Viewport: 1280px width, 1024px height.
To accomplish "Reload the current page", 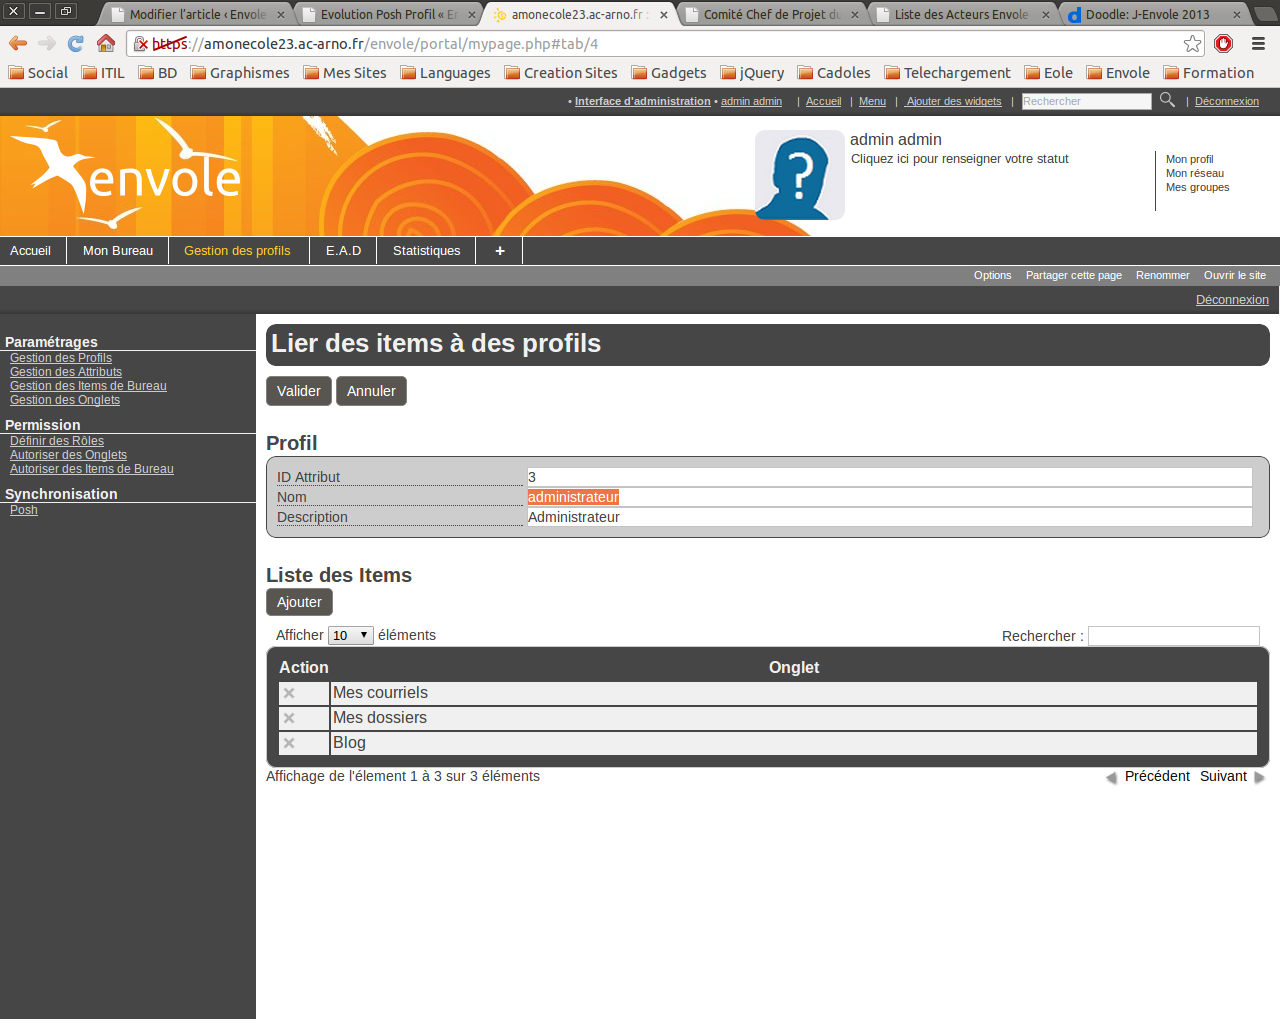I will pyautogui.click(x=76, y=43).
